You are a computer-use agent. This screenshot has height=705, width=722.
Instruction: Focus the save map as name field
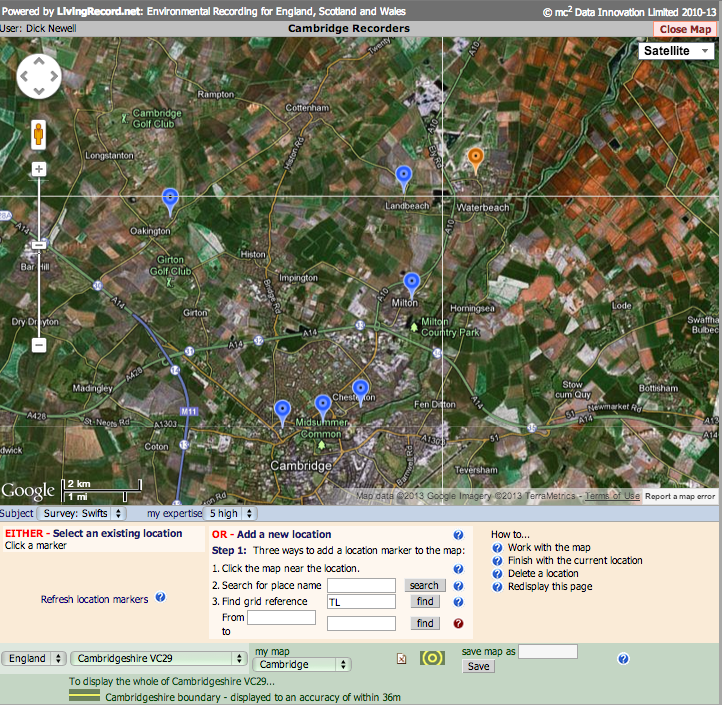pyautogui.click(x=547, y=652)
